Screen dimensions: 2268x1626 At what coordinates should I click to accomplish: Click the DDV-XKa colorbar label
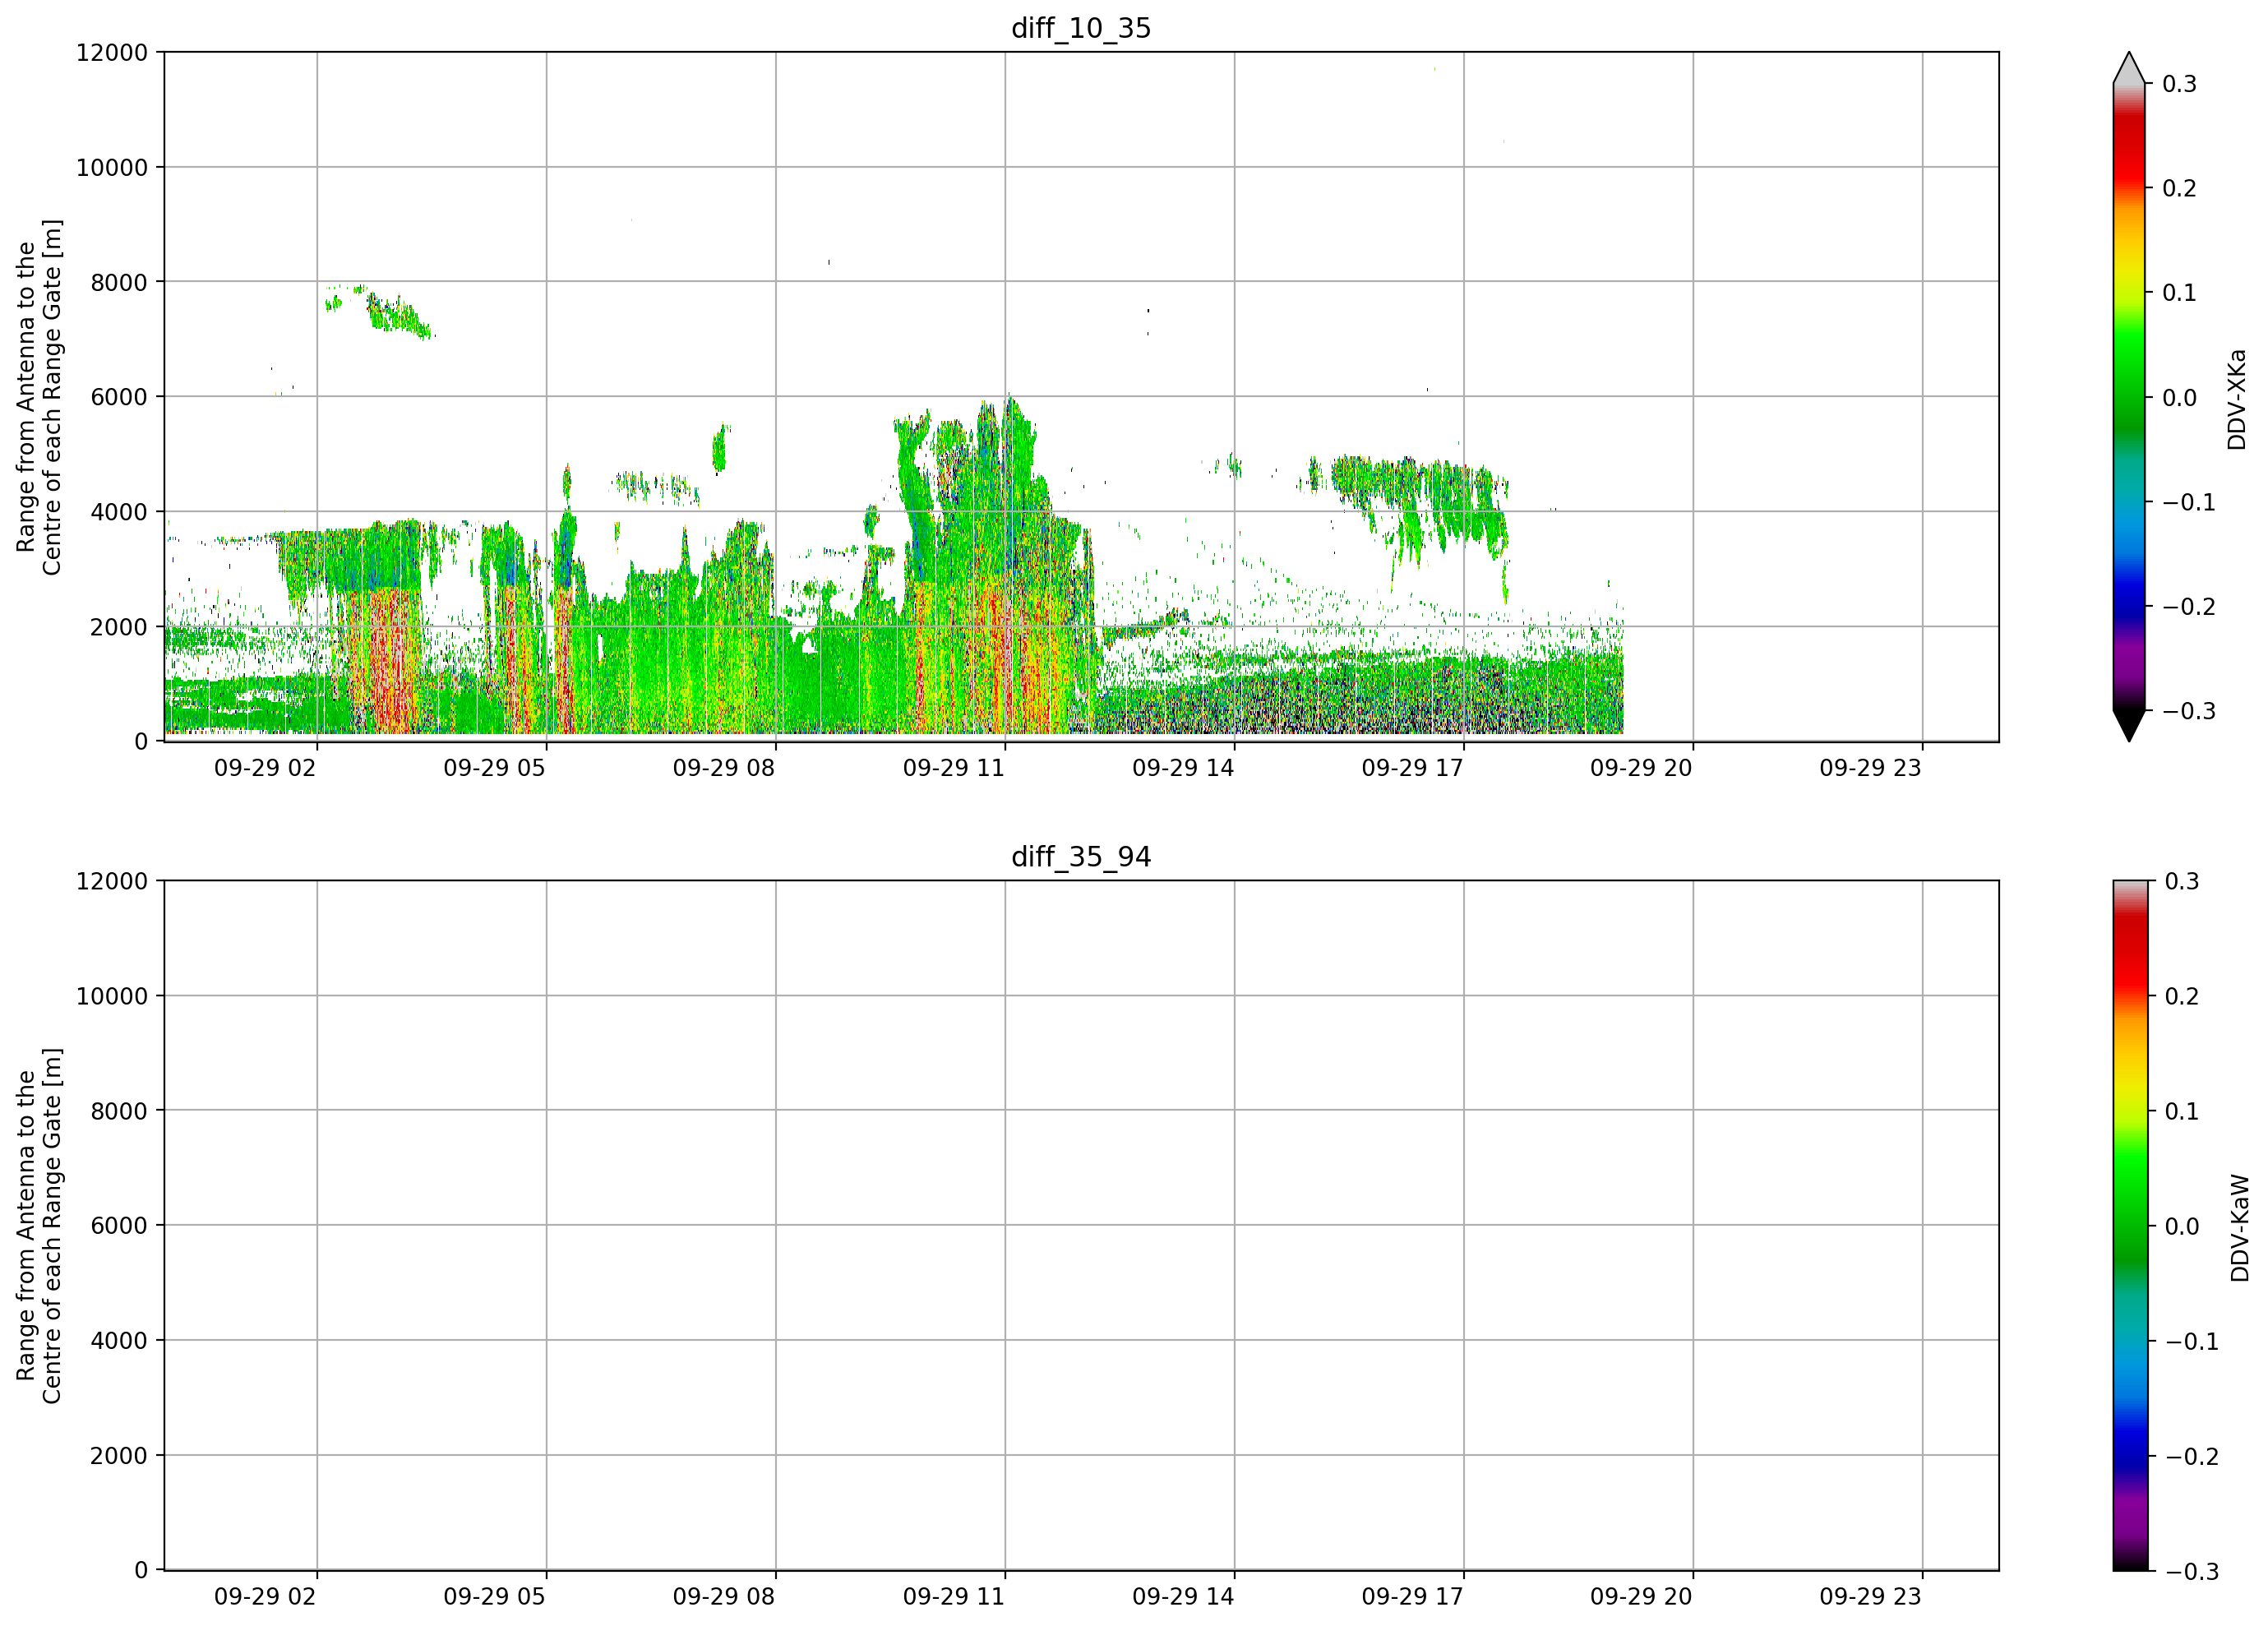point(2238,399)
